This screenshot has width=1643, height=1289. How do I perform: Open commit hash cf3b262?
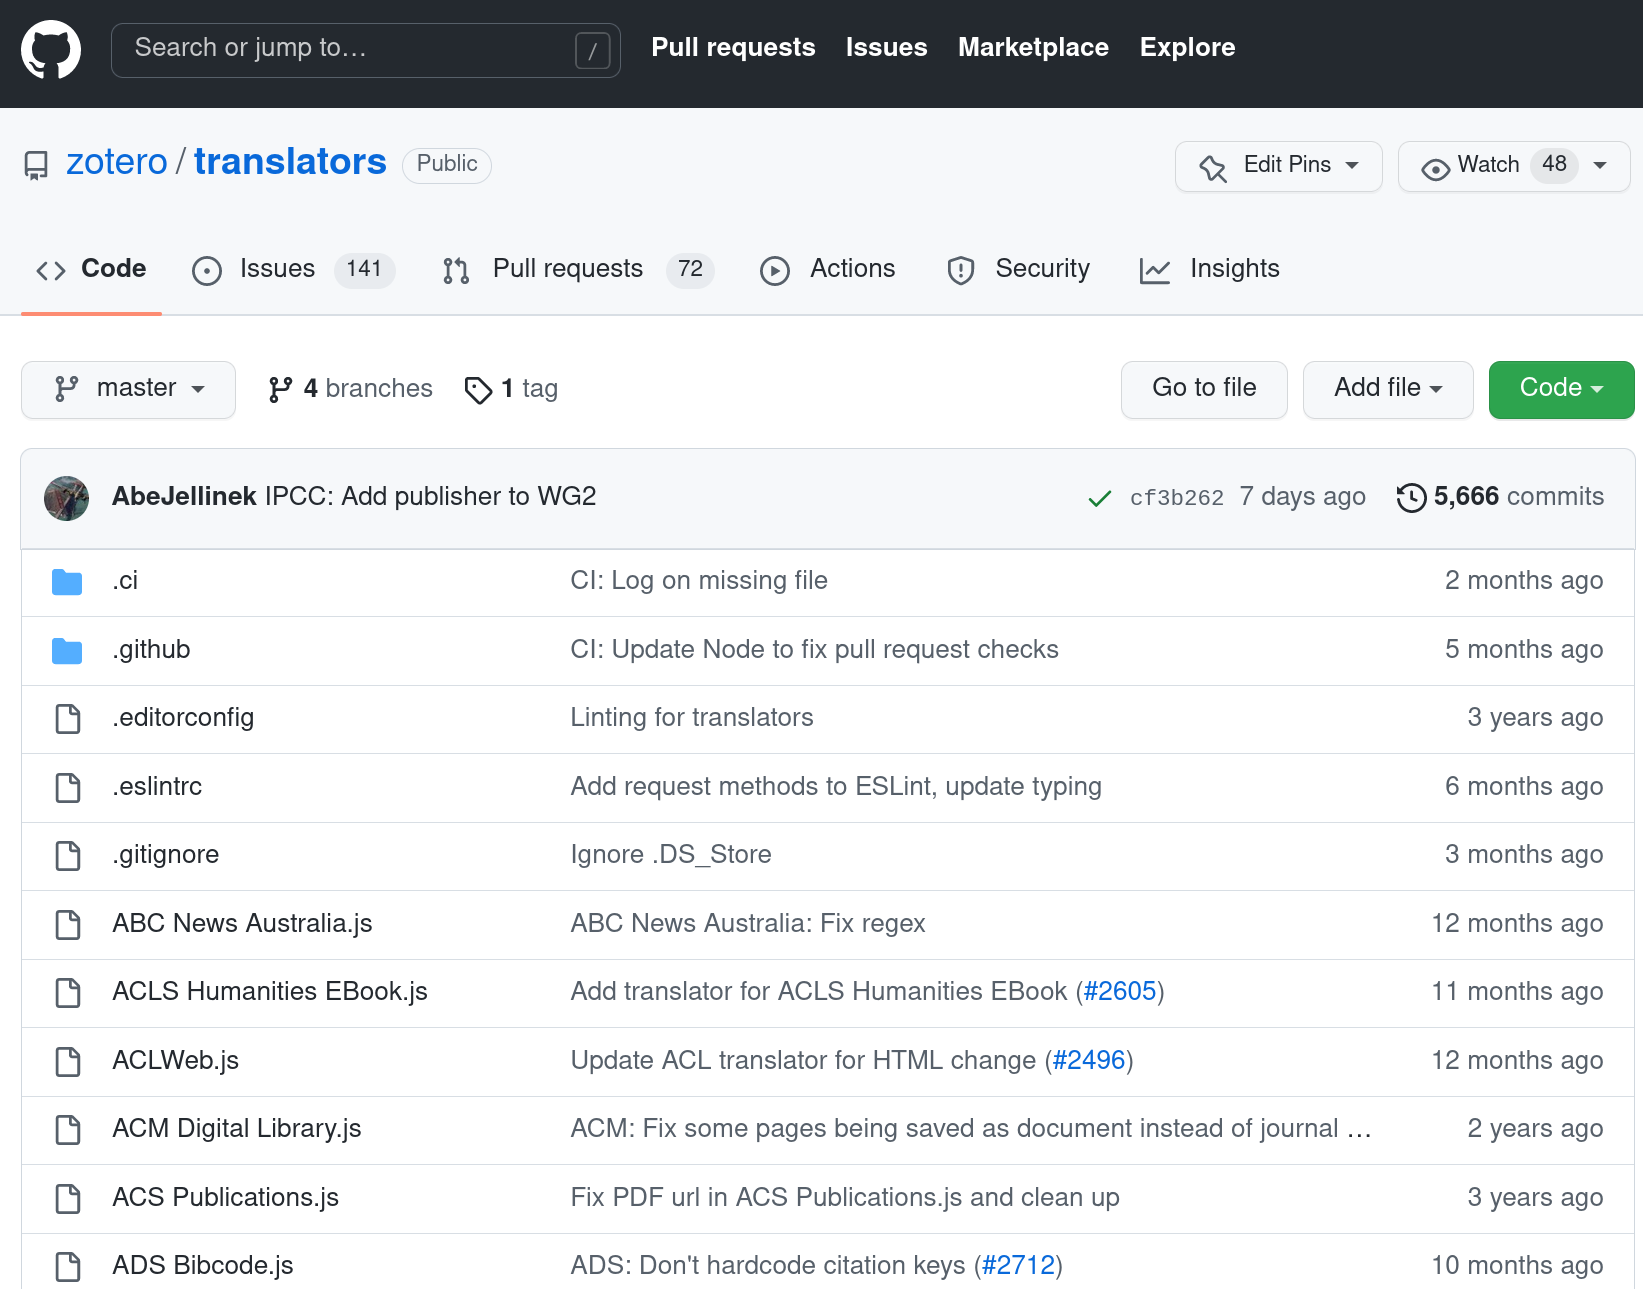pos(1177,498)
